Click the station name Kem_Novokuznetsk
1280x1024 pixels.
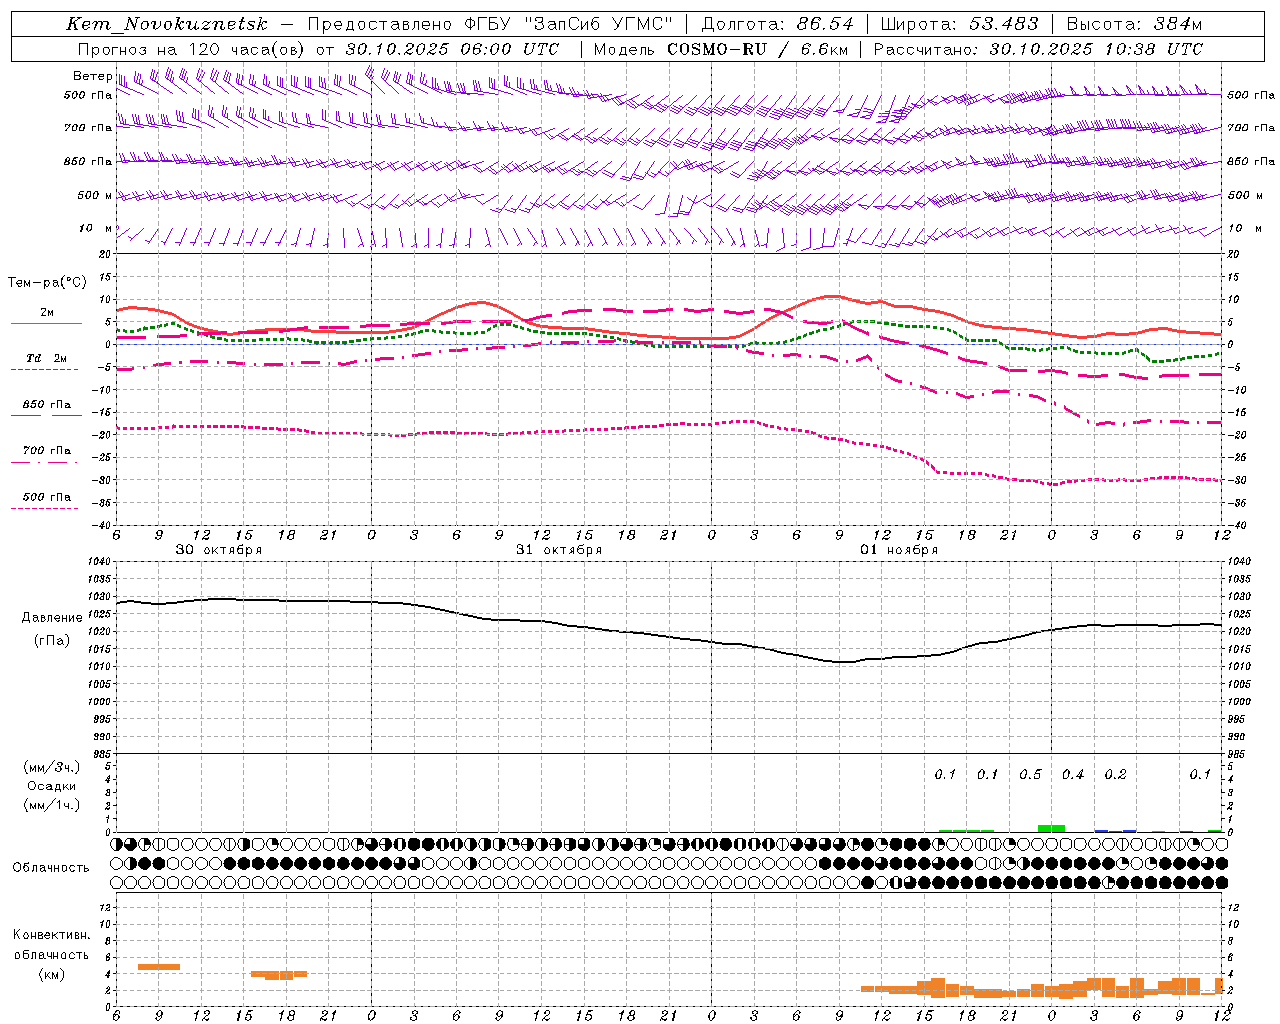pyautogui.click(x=167, y=24)
